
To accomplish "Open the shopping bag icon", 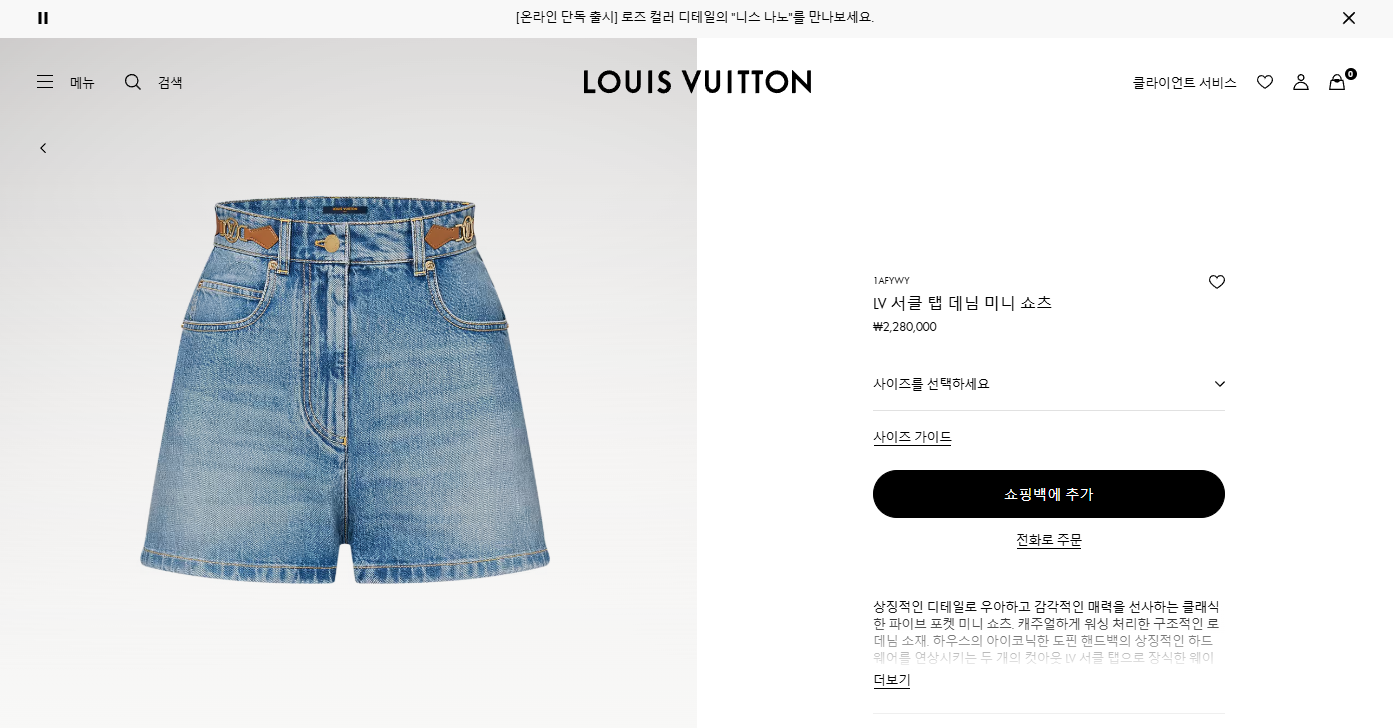I will click(x=1338, y=82).
